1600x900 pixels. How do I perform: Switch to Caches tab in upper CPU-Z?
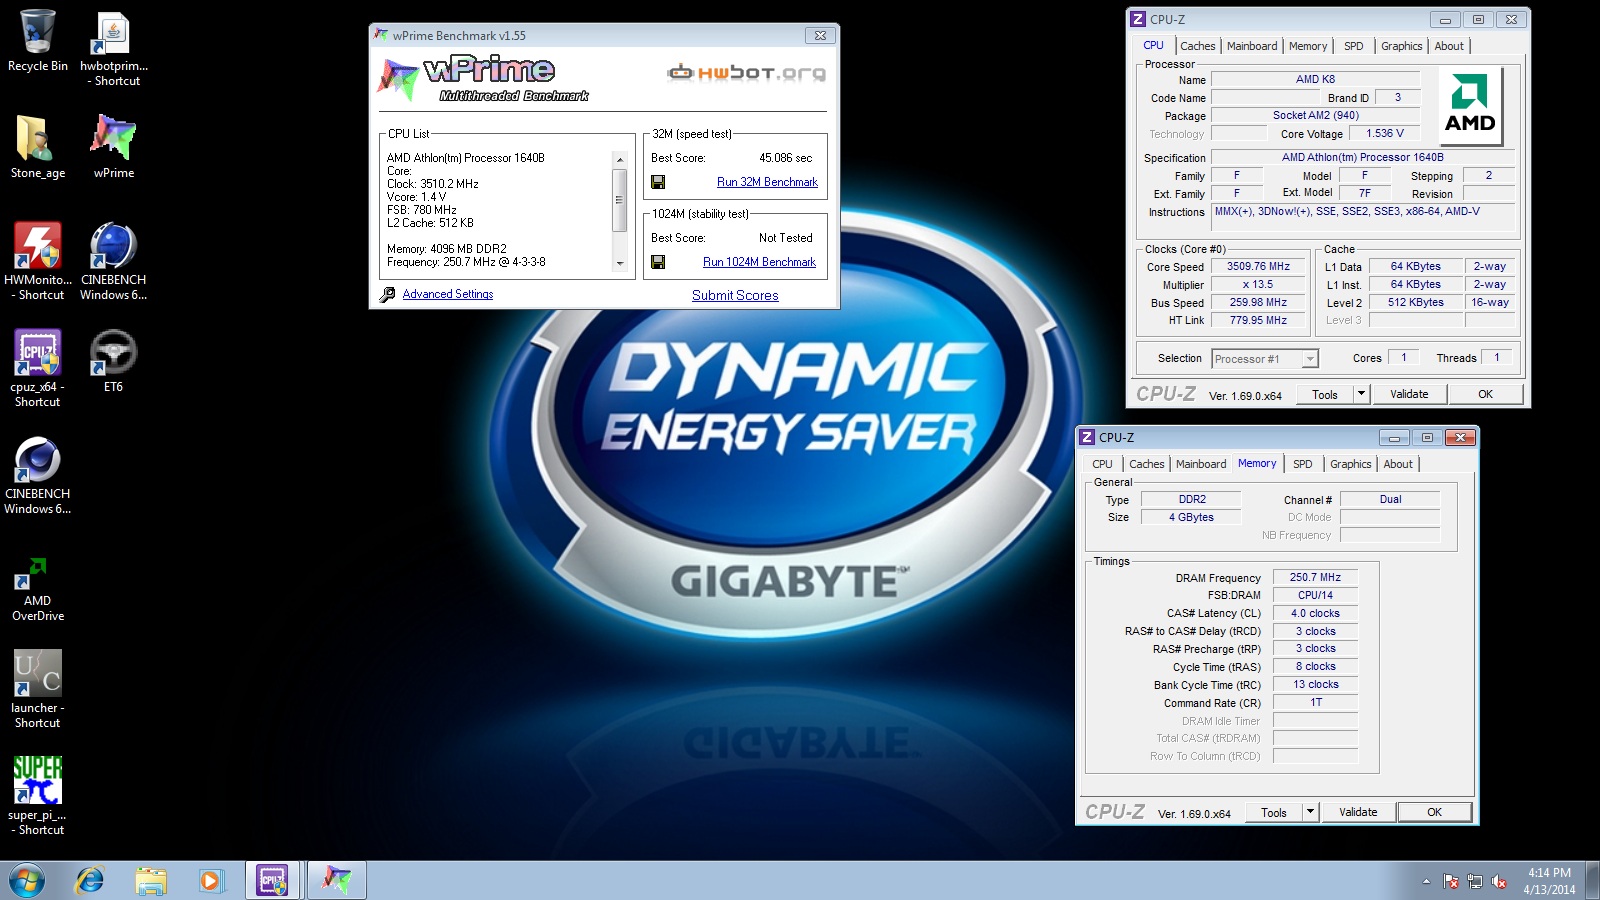click(1197, 46)
